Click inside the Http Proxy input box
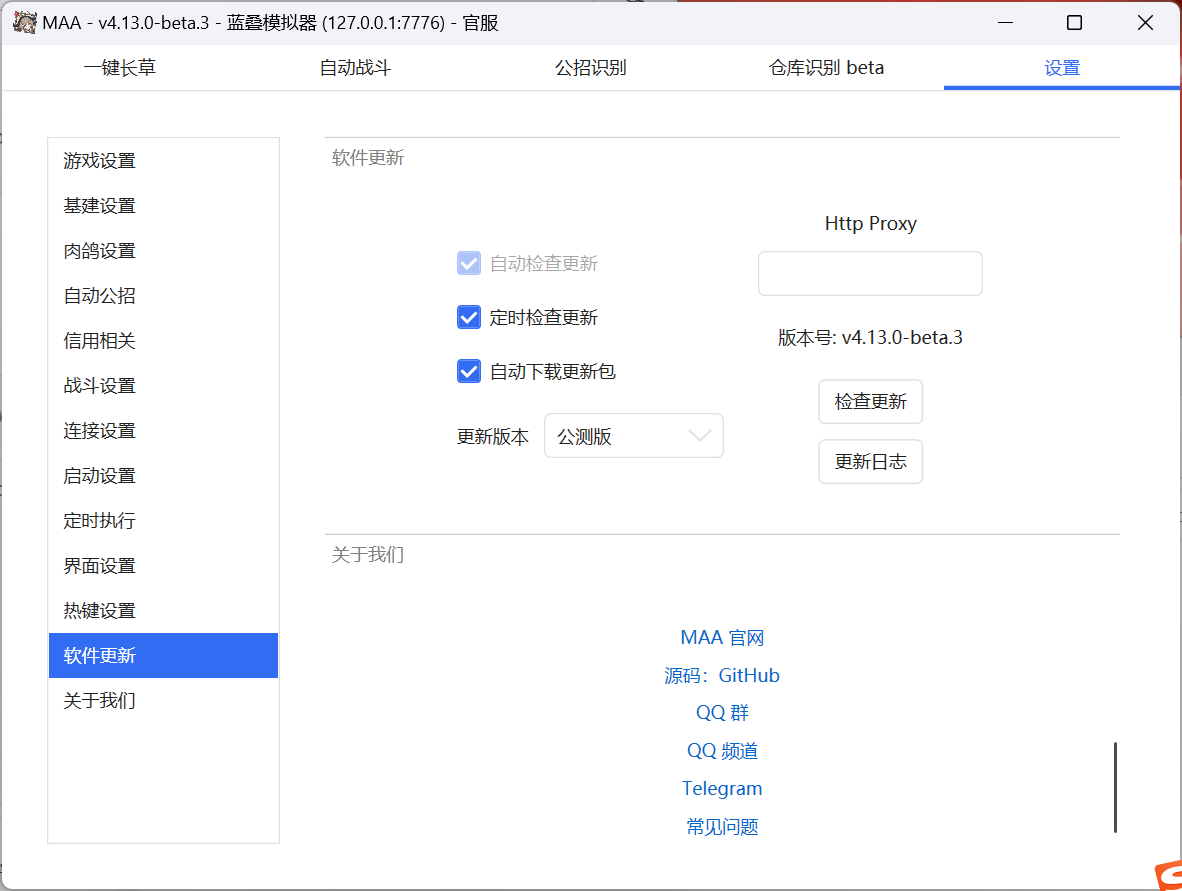This screenshot has width=1182, height=891. [x=870, y=273]
